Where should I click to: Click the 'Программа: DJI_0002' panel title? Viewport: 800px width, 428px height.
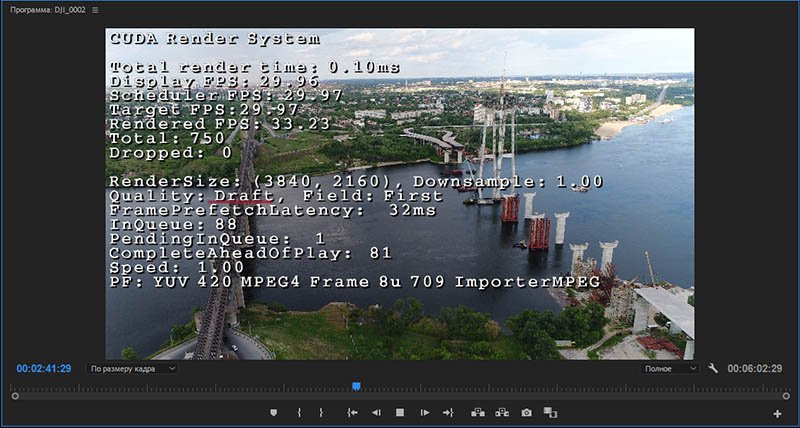point(48,10)
